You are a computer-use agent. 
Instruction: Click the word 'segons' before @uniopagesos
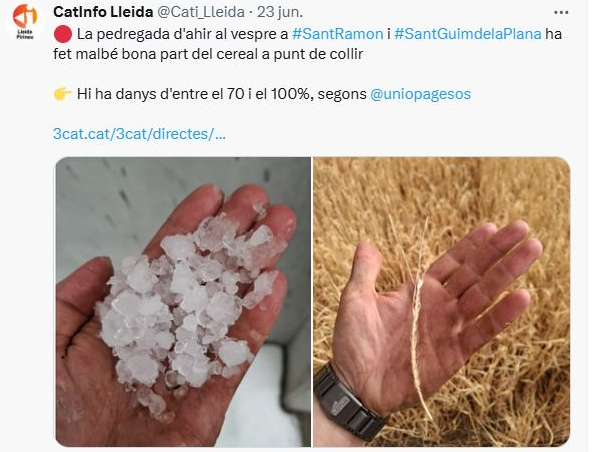[342, 94]
